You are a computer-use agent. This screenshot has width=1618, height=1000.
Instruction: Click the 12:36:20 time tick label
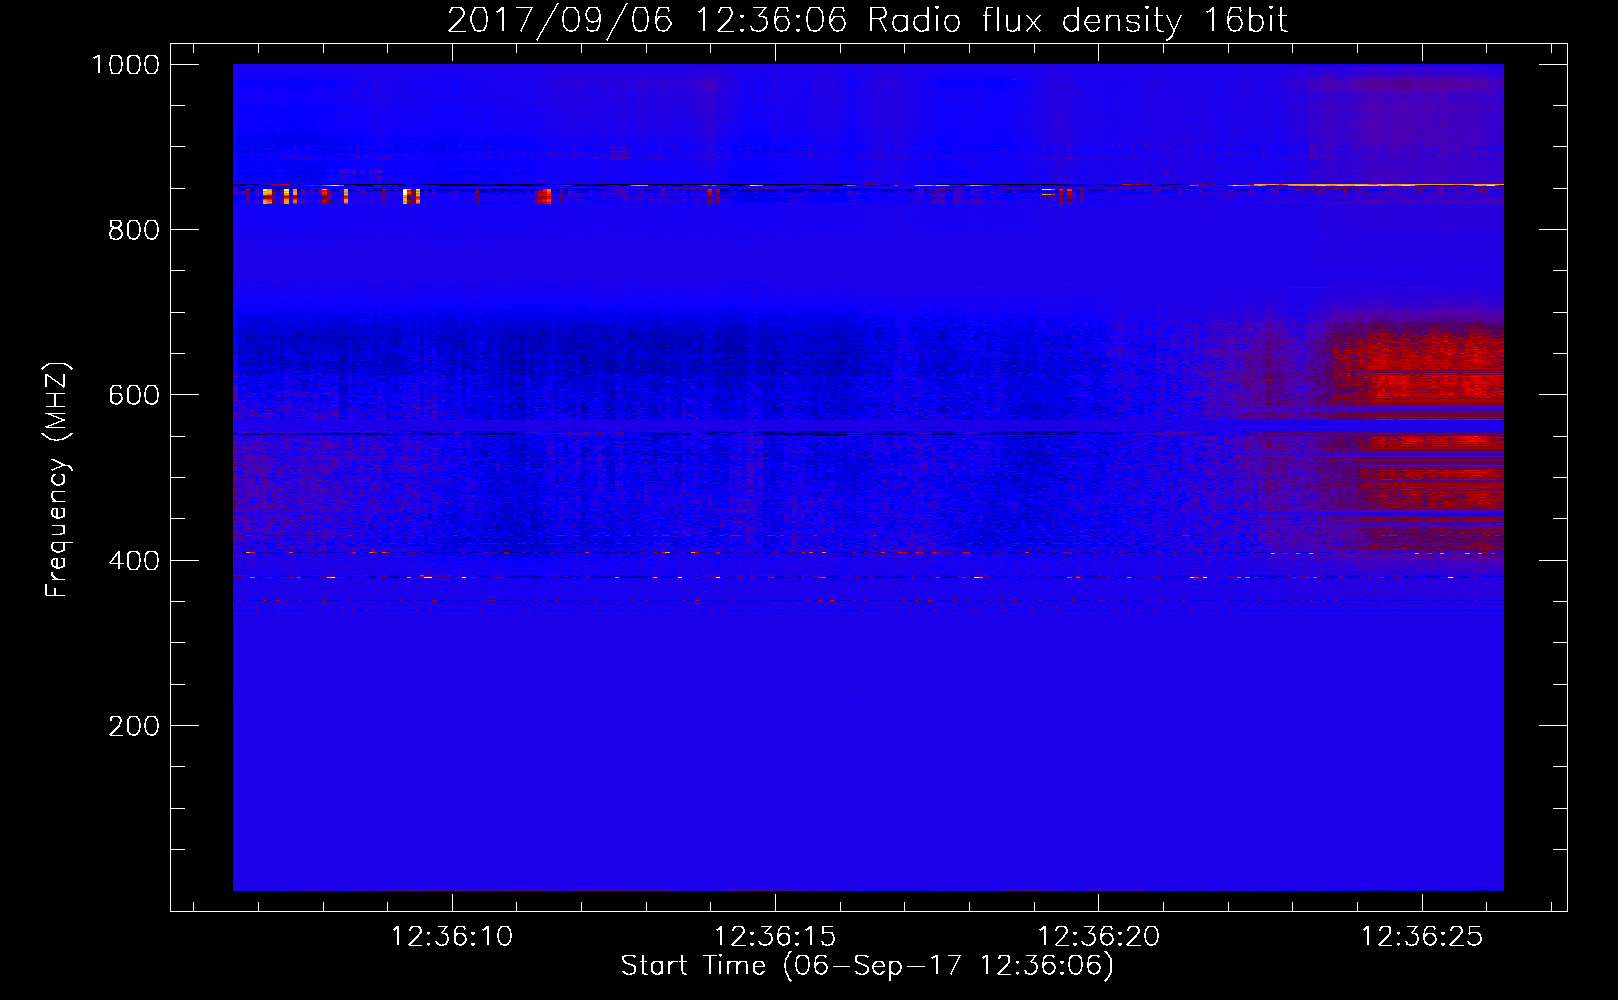point(1098,937)
